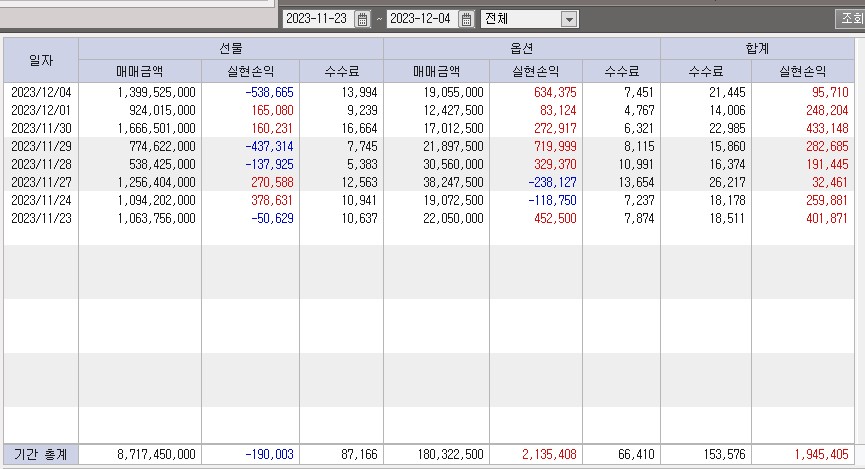
Task: Click options loss value -118,750
Action: coord(552,200)
